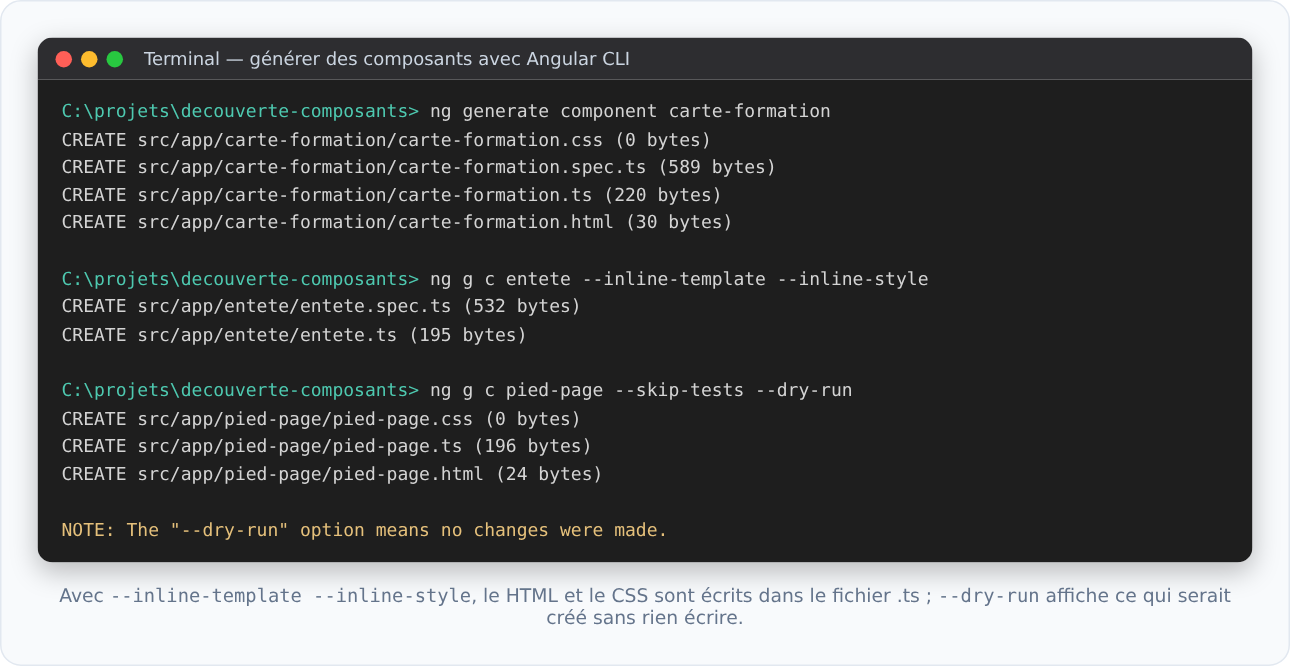1290x666 pixels.
Task: Select the carte-formation.ts (220 bytes) line
Action: (392, 195)
